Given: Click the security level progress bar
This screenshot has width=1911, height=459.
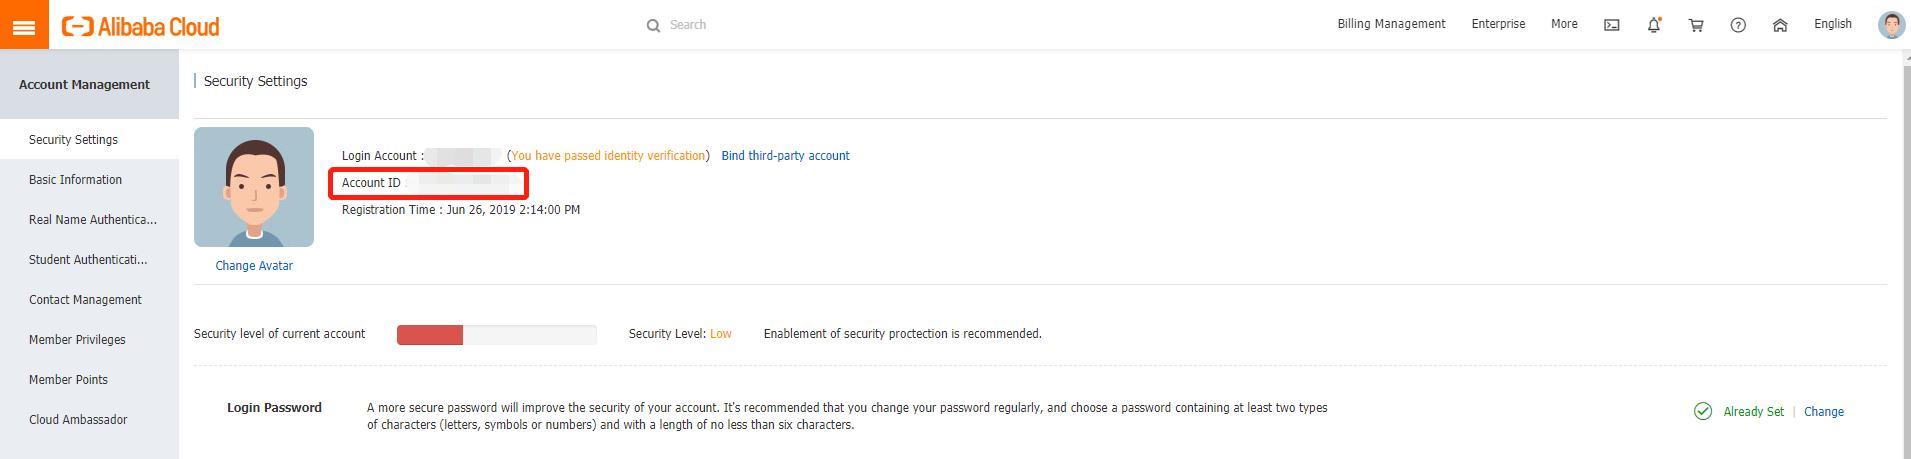Looking at the screenshot, I should point(496,335).
